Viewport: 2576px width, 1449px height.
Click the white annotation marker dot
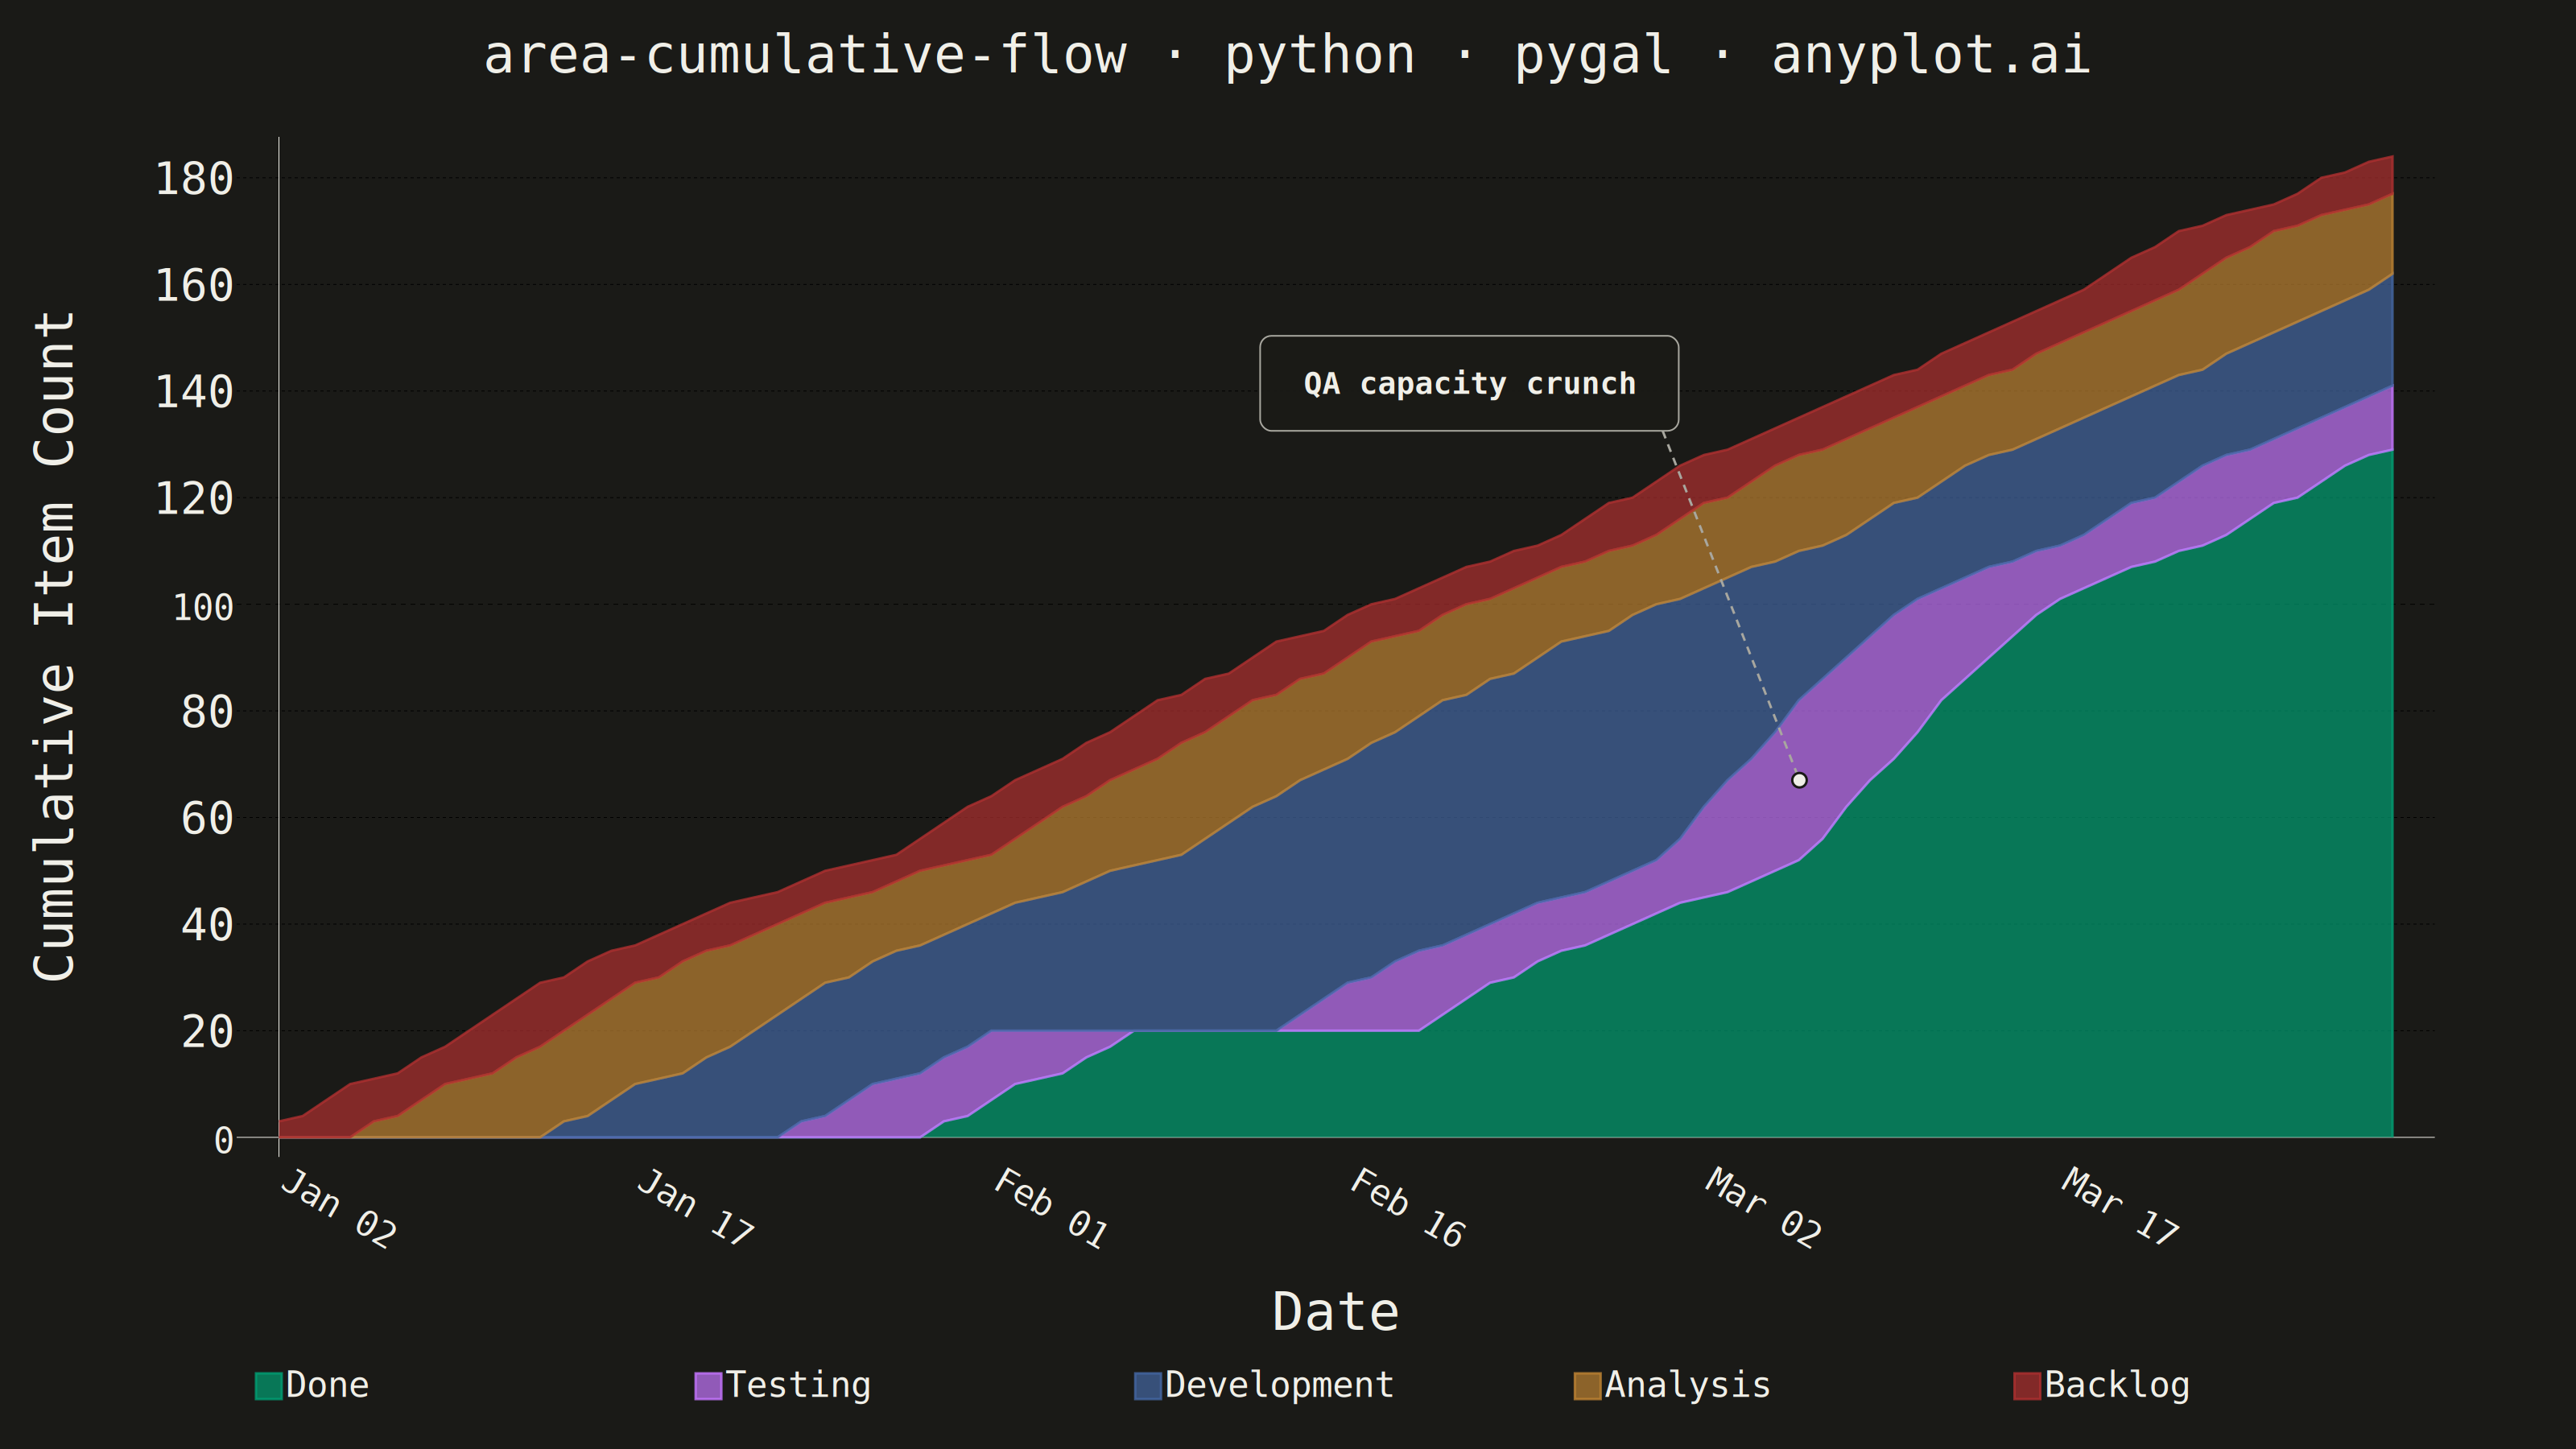click(1799, 780)
